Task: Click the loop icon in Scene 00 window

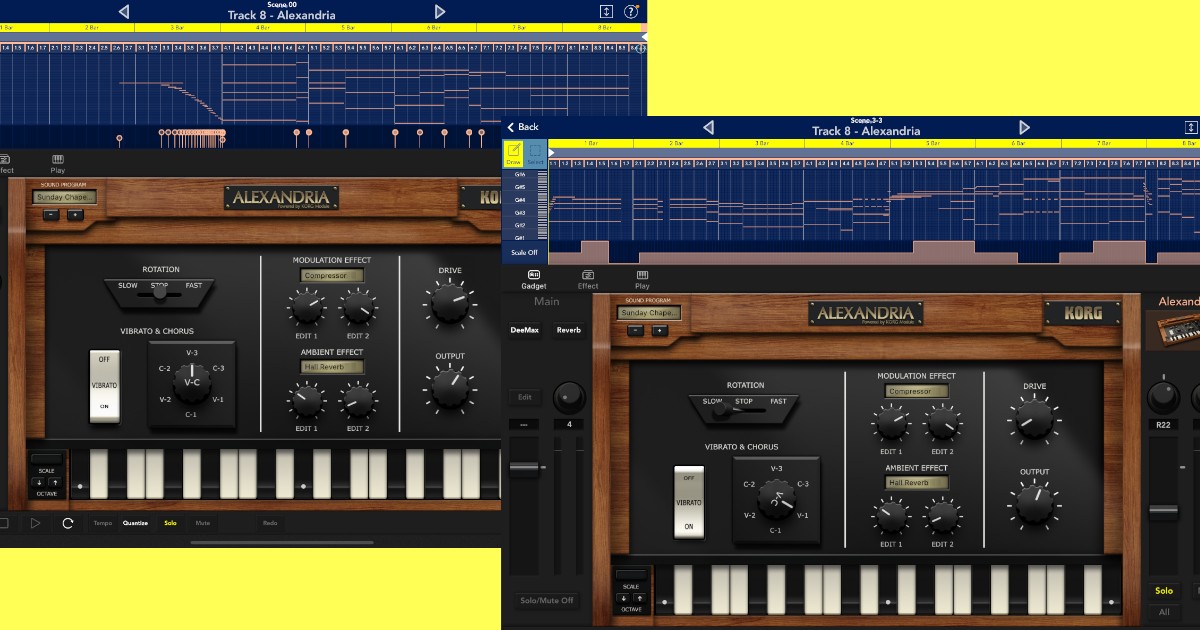Action: 68,523
